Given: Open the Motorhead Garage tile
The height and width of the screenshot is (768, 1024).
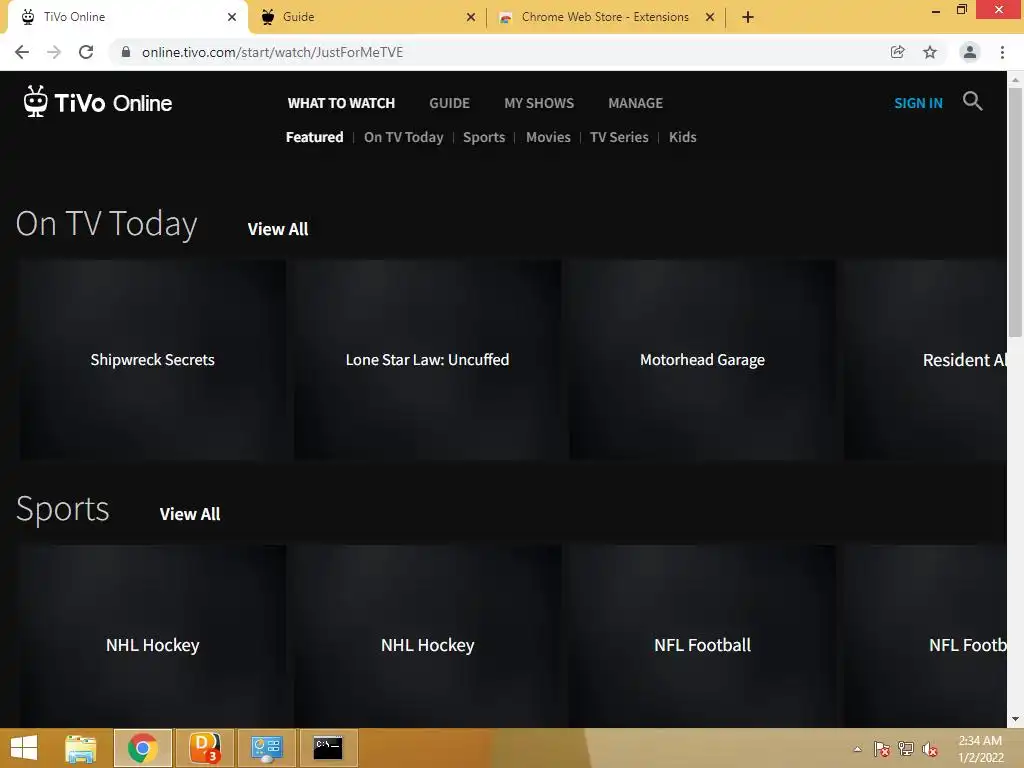Looking at the screenshot, I should coord(702,360).
